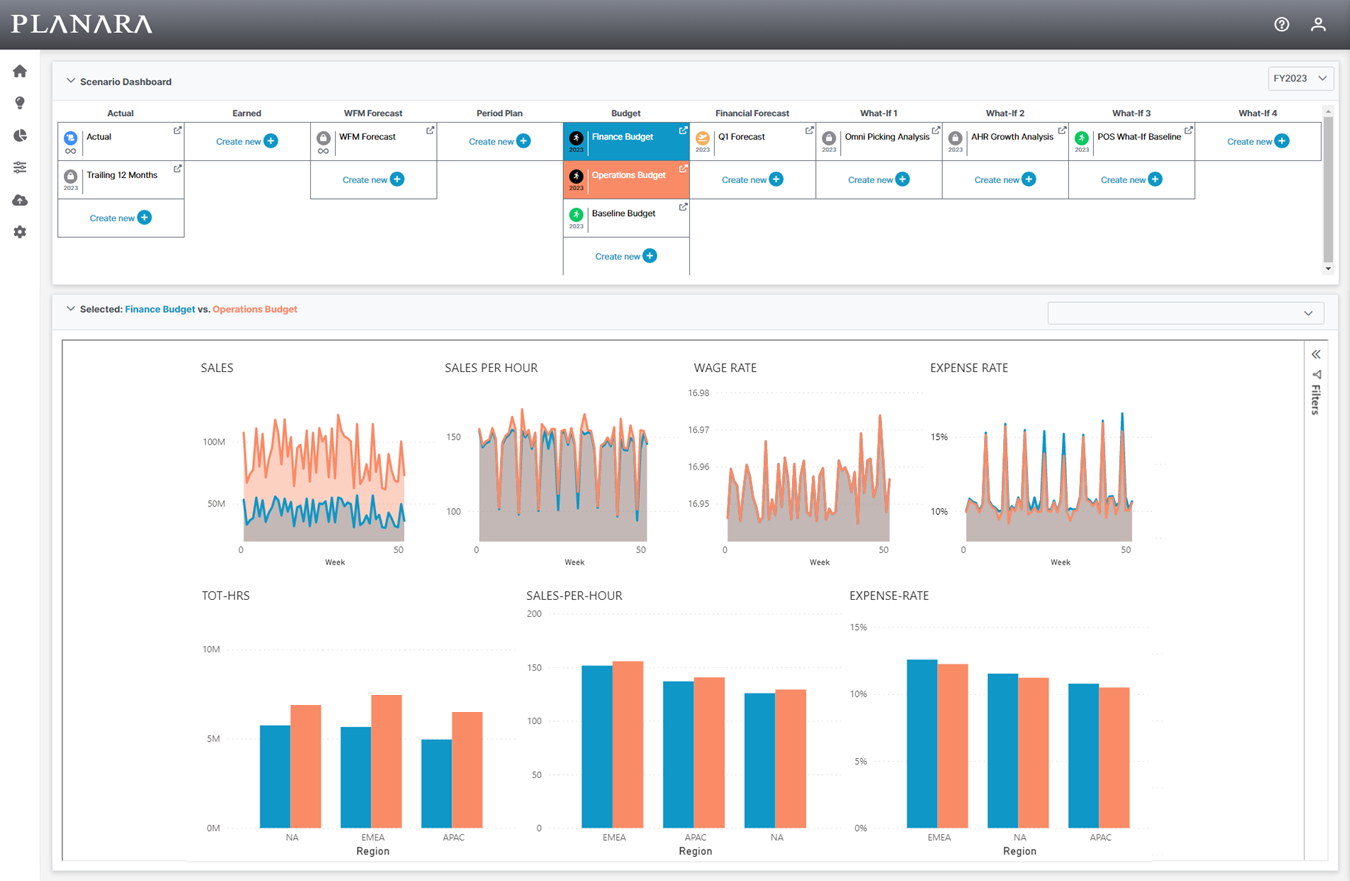Open Operations Budget external-link icon

coord(683,169)
